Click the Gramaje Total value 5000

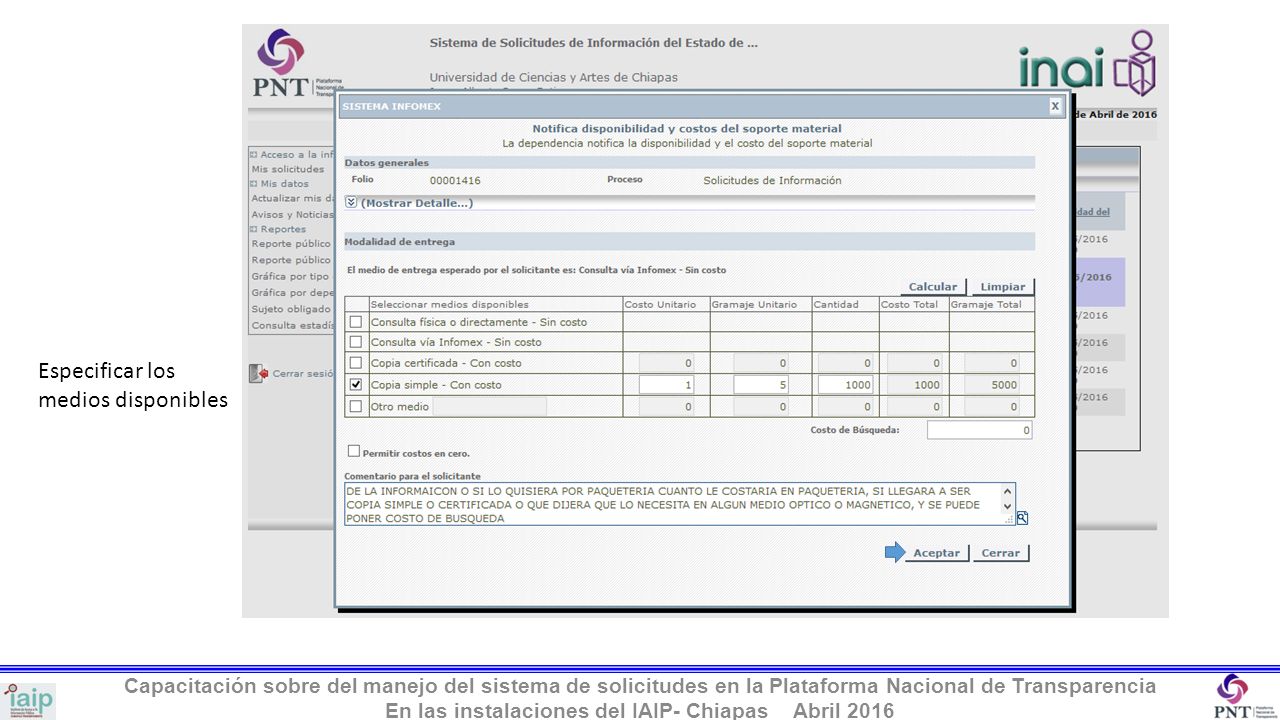[x=992, y=385]
